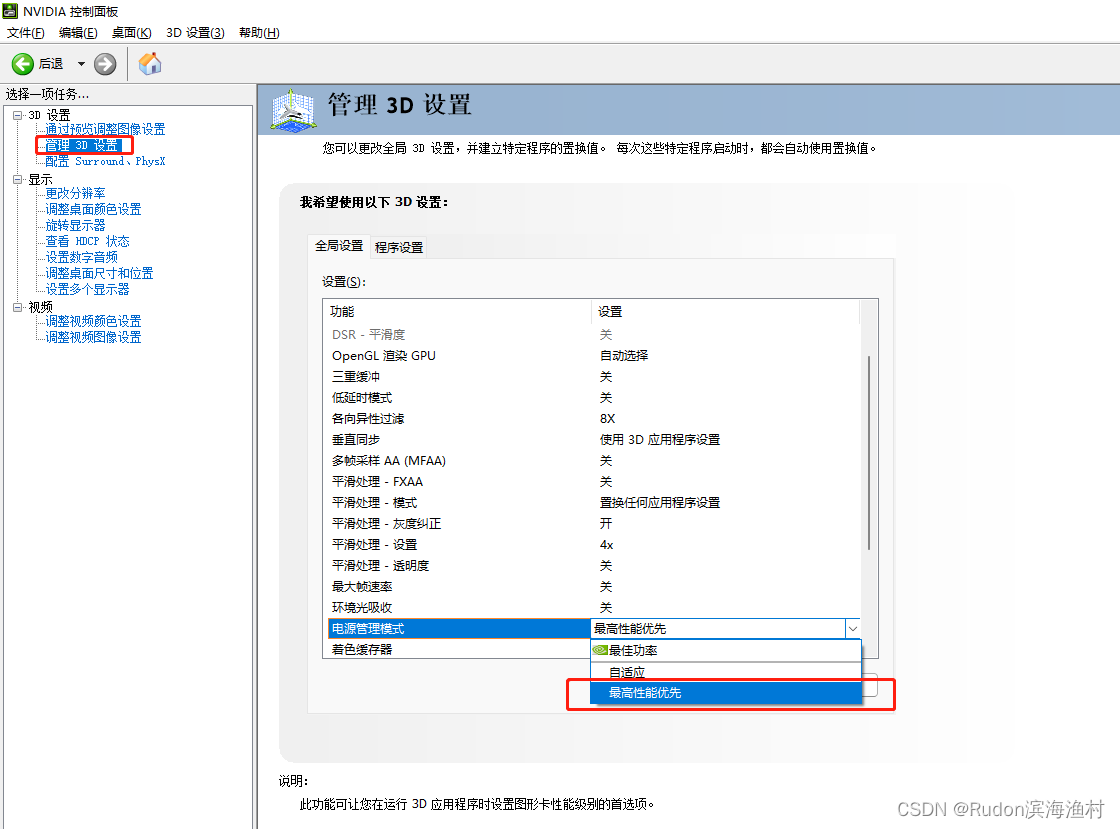This screenshot has height=829, width=1120.
Task: Open 设置数字音频 in tree
Action: tap(81, 257)
